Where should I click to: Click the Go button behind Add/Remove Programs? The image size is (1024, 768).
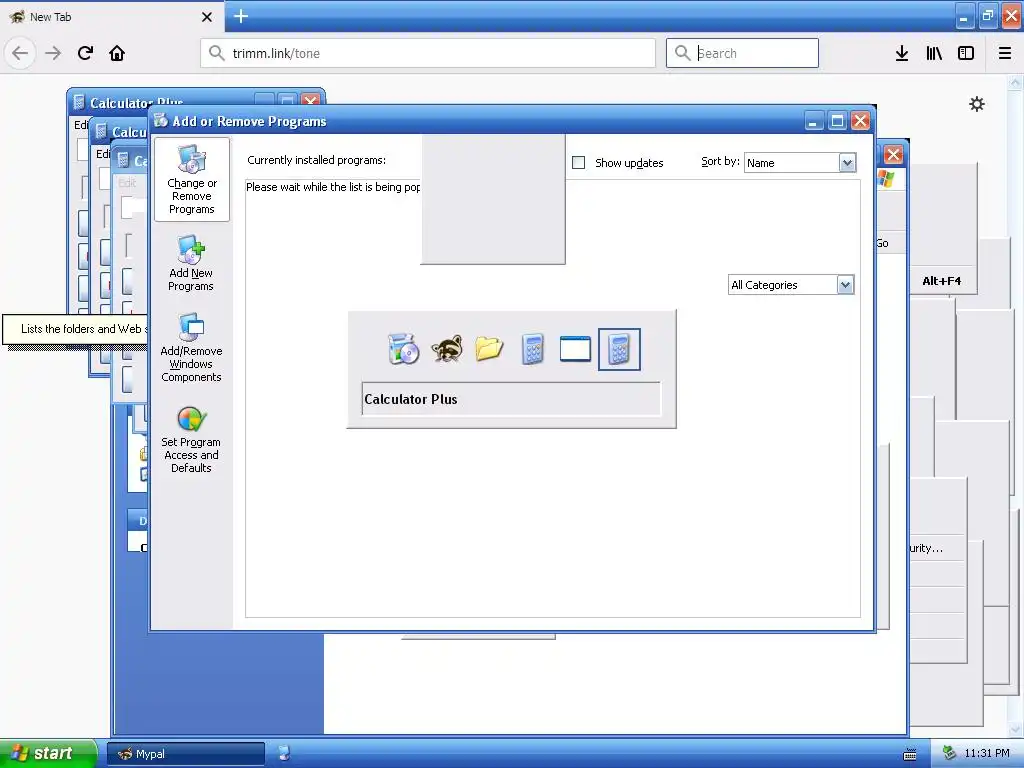pos(882,243)
